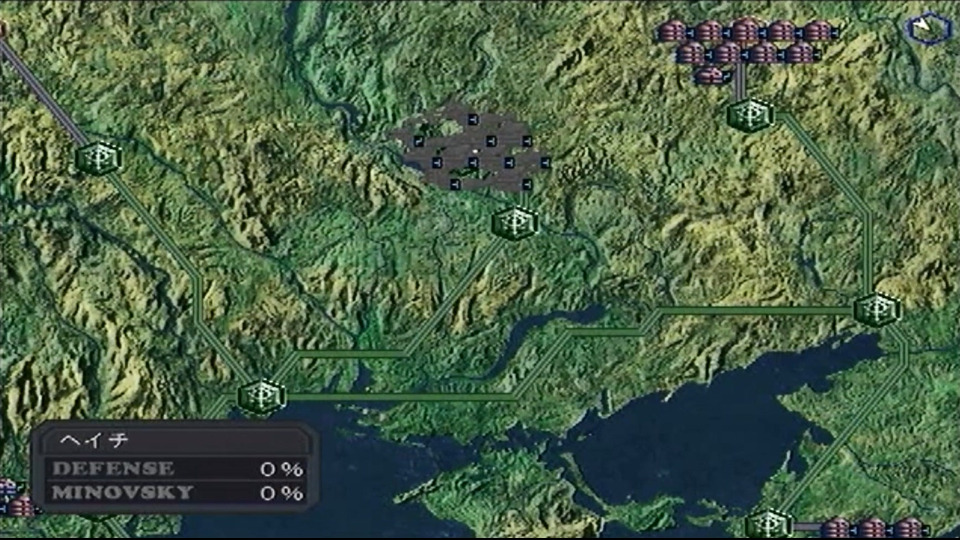
Task: Click the DEFENSE 0 % value
Action: (x=282, y=470)
